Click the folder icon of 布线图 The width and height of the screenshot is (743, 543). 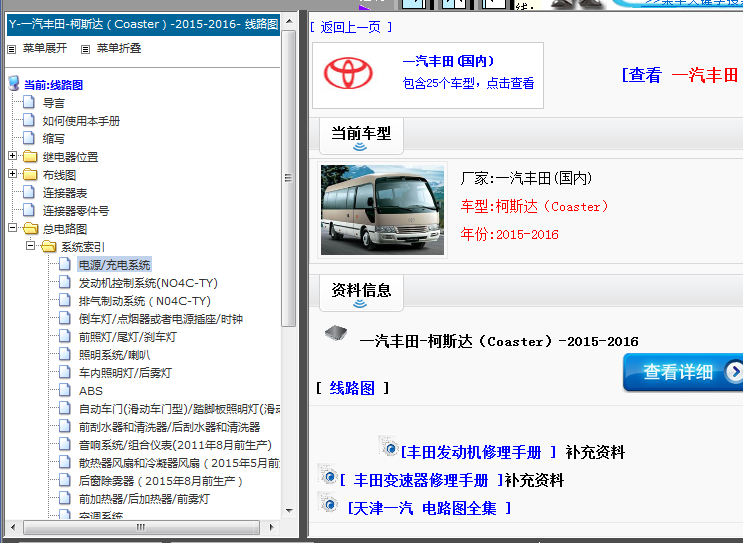pos(30,174)
